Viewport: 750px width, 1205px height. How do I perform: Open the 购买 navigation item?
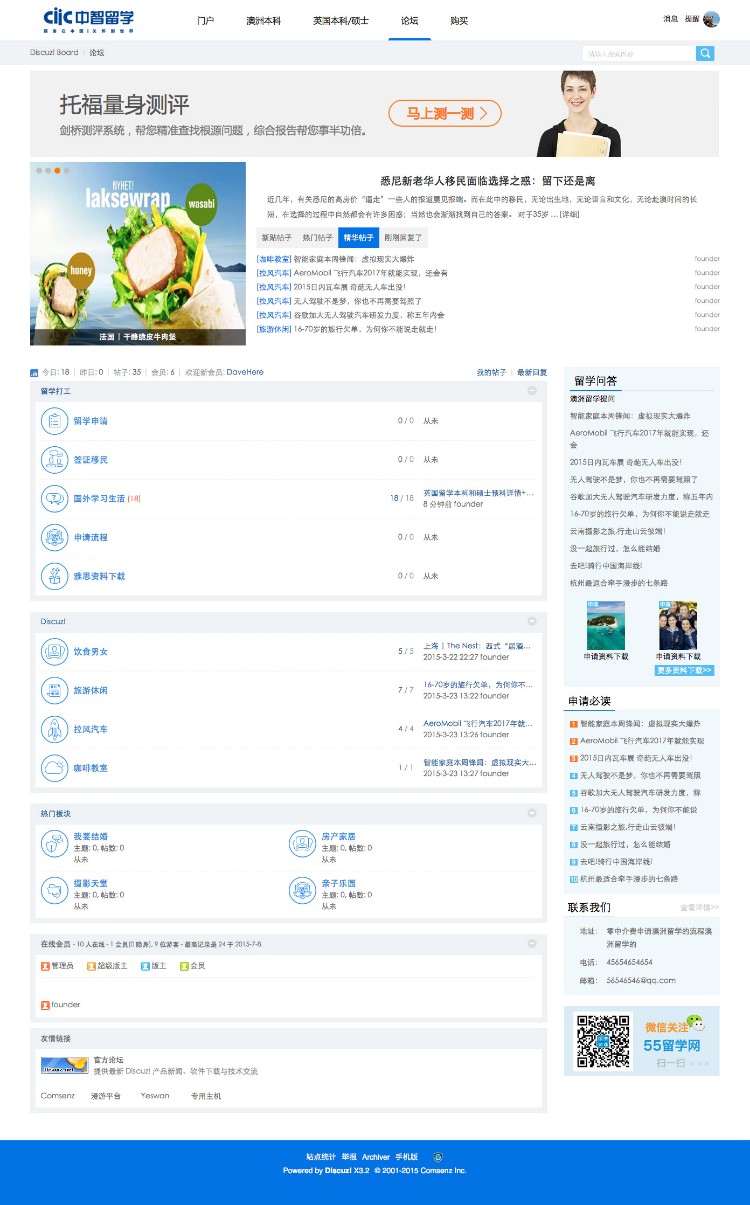tap(459, 20)
